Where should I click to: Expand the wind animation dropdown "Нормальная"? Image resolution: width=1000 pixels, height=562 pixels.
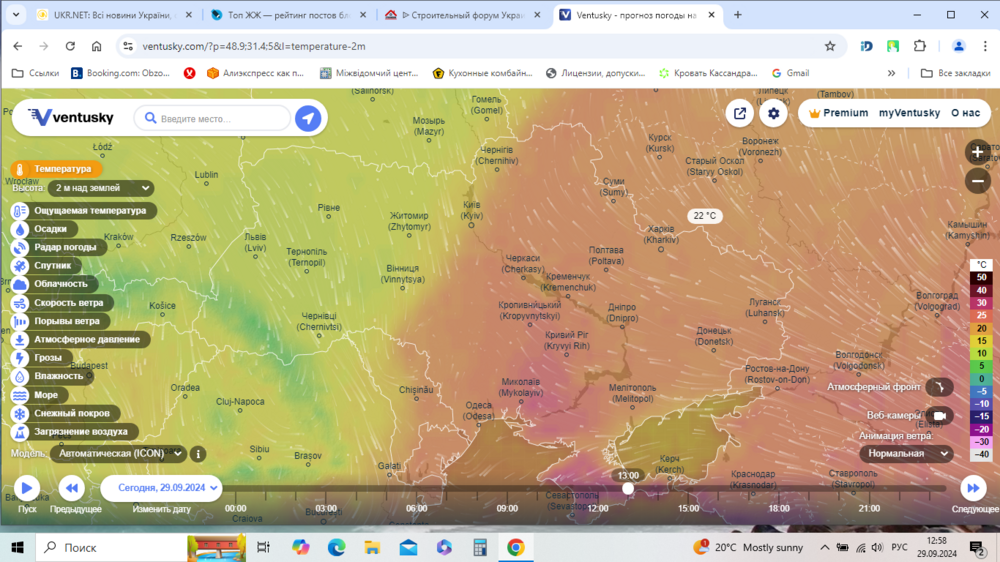[x=906, y=454]
